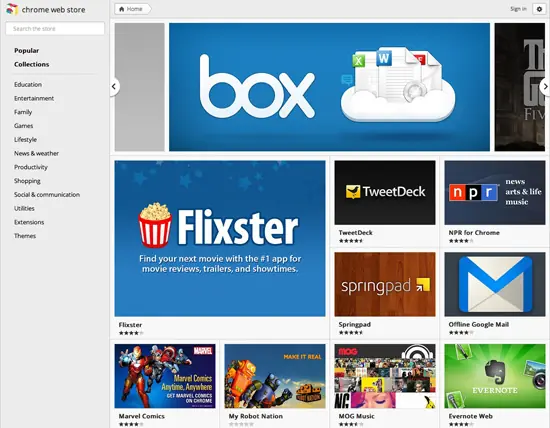Show previous carousel banner with left arrow
The image size is (550, 428).
point(114,86)
